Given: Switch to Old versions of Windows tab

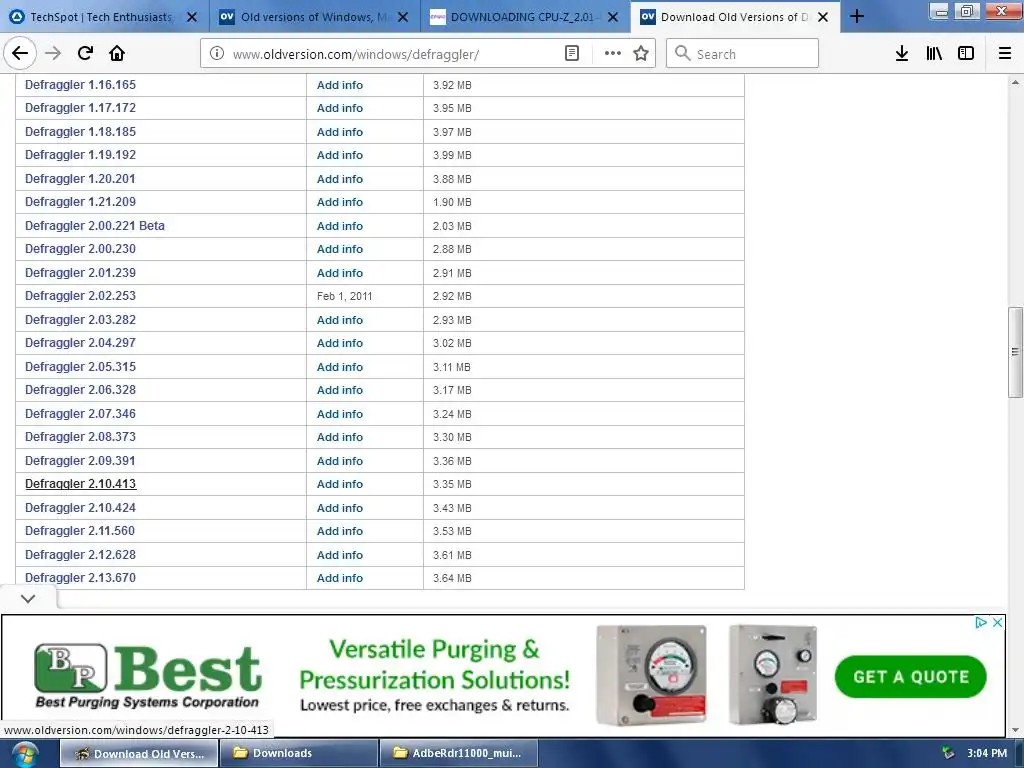Looking at the screenshot, I should 317,17.
